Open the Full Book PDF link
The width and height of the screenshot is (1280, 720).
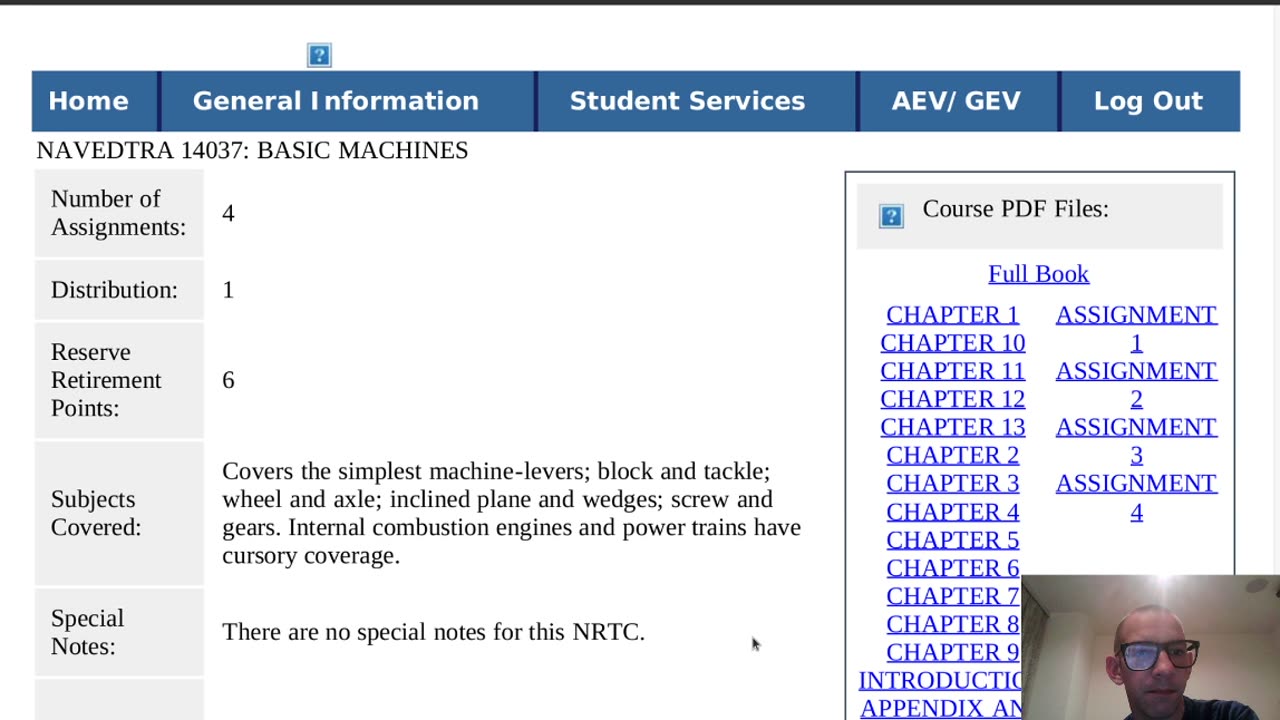[1038, 274]
